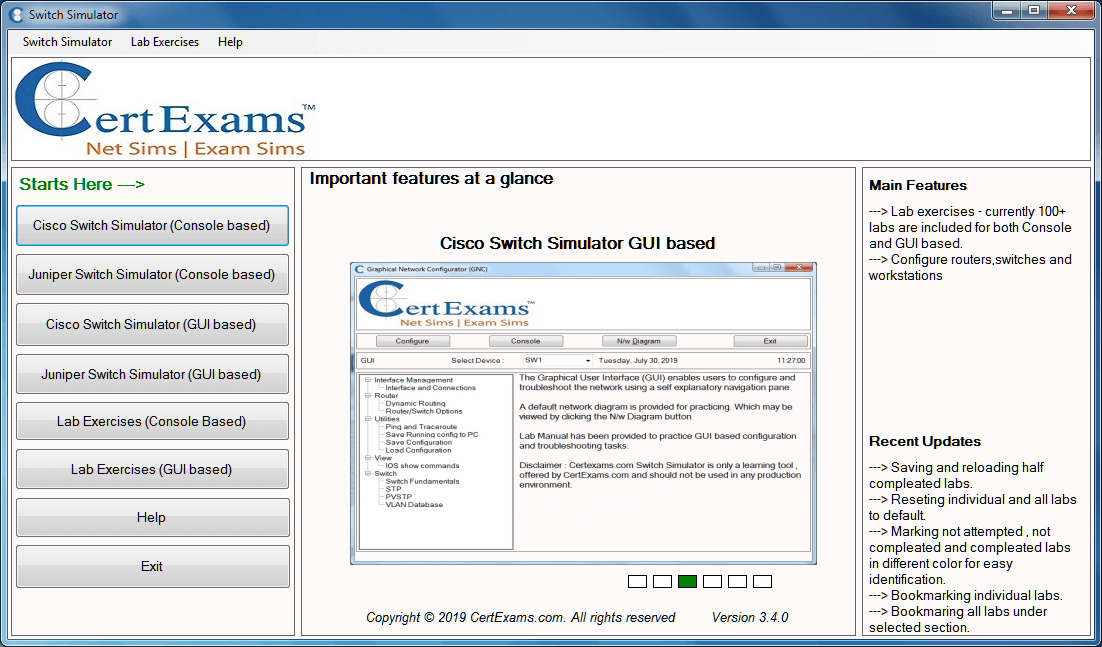Select the active green slide indicator
This screenshot has width=1102, height=647.
coord(687,581)
